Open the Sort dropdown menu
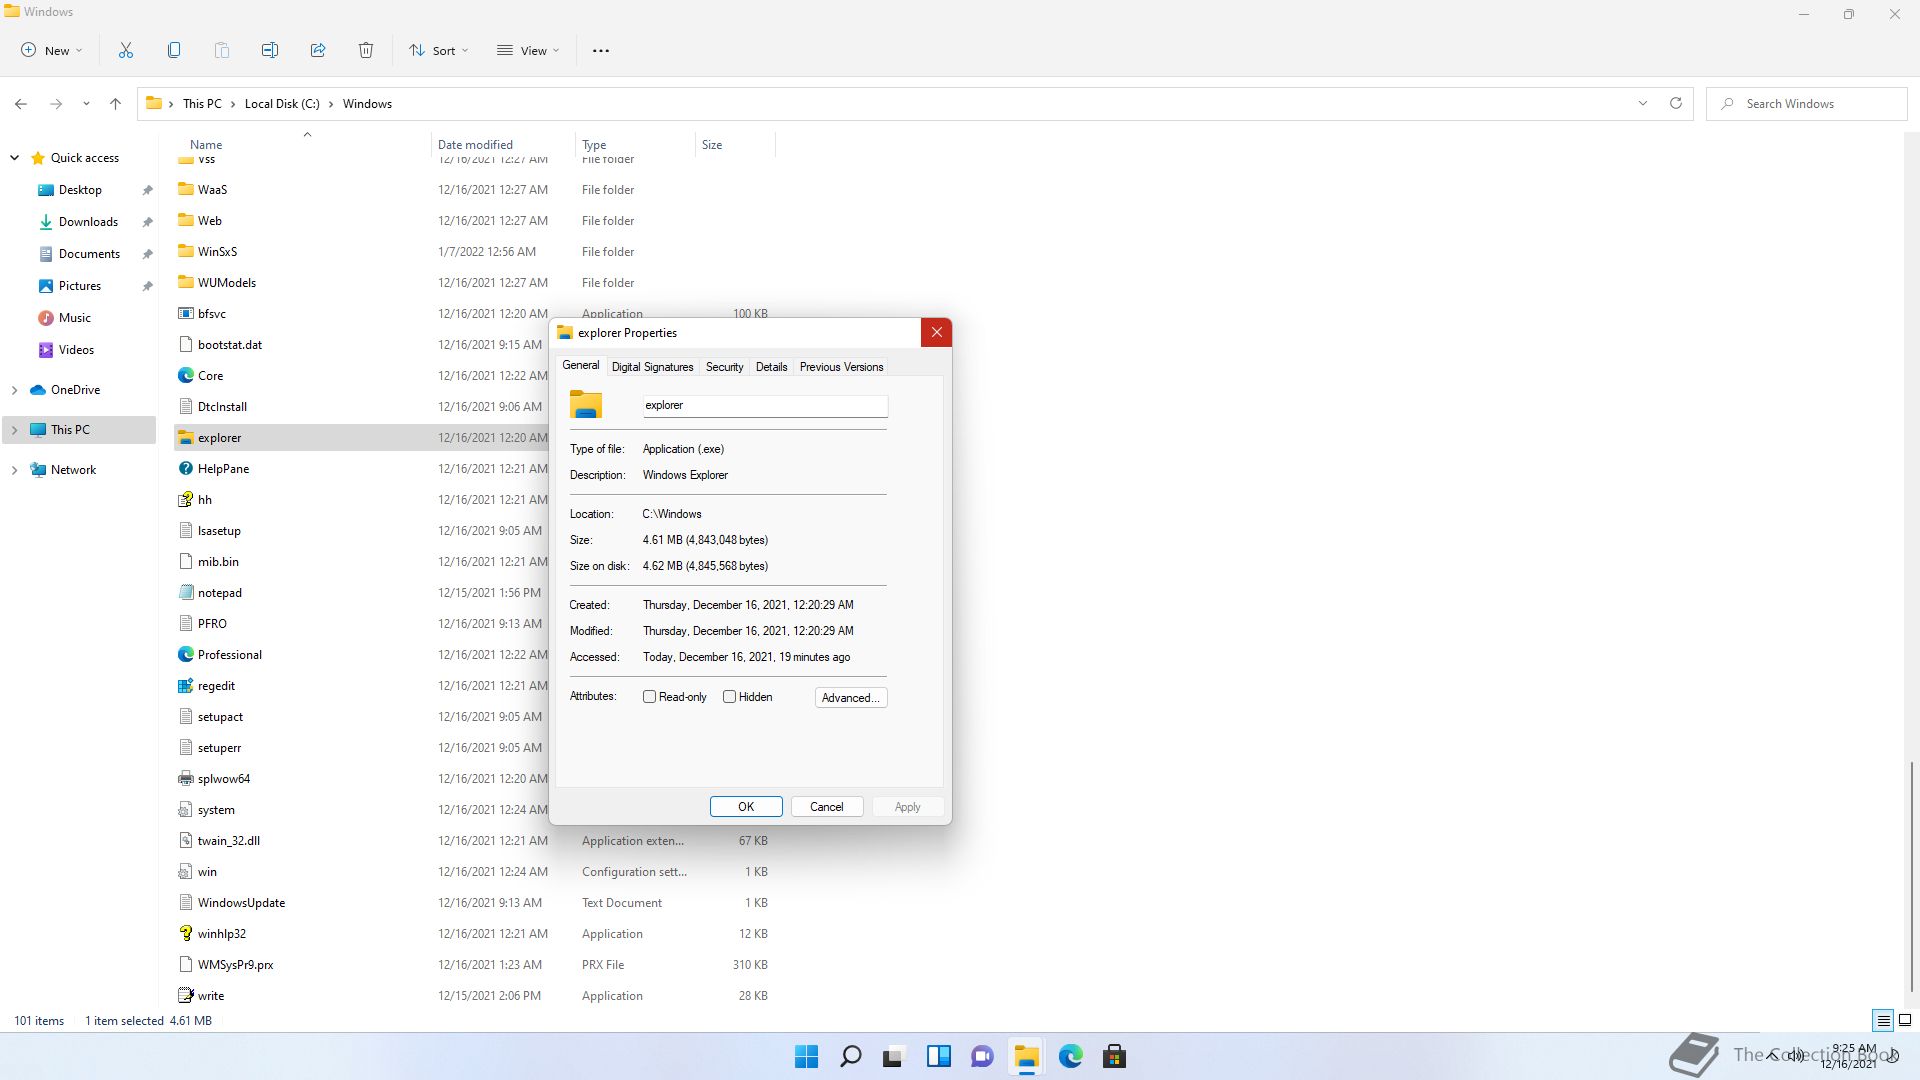1920x1080 pixels. [439, 50]
